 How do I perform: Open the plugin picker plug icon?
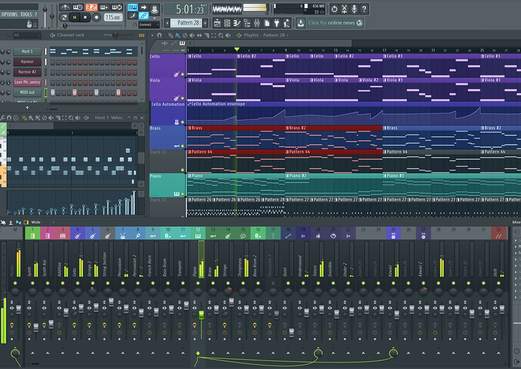277,23
